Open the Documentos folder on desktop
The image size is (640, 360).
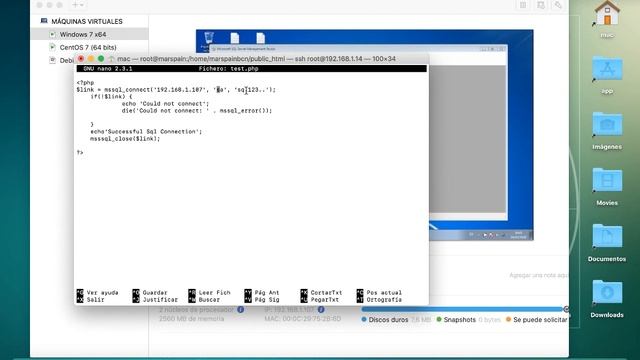(x=607, y=242)
